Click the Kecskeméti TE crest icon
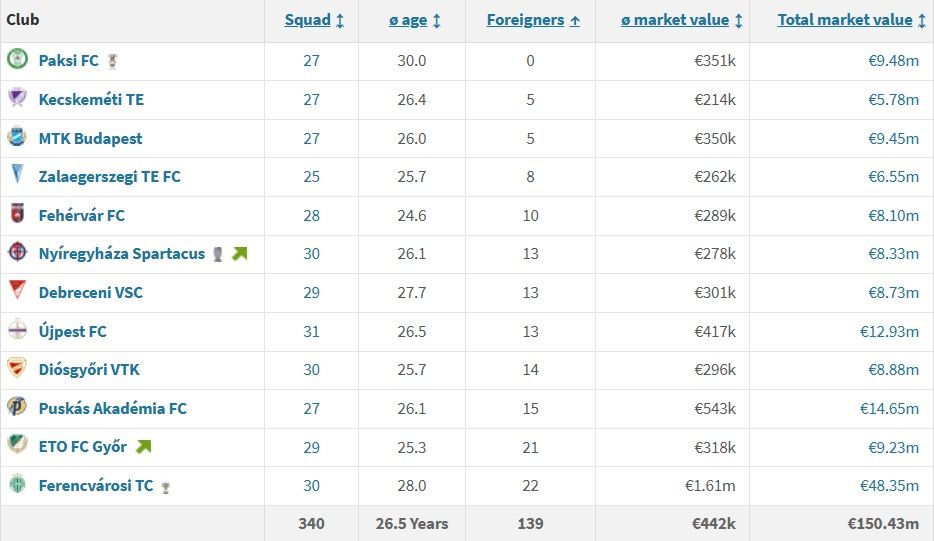This screenshot has height=541, width=934. pyautogui.click(x=17, y=97)
